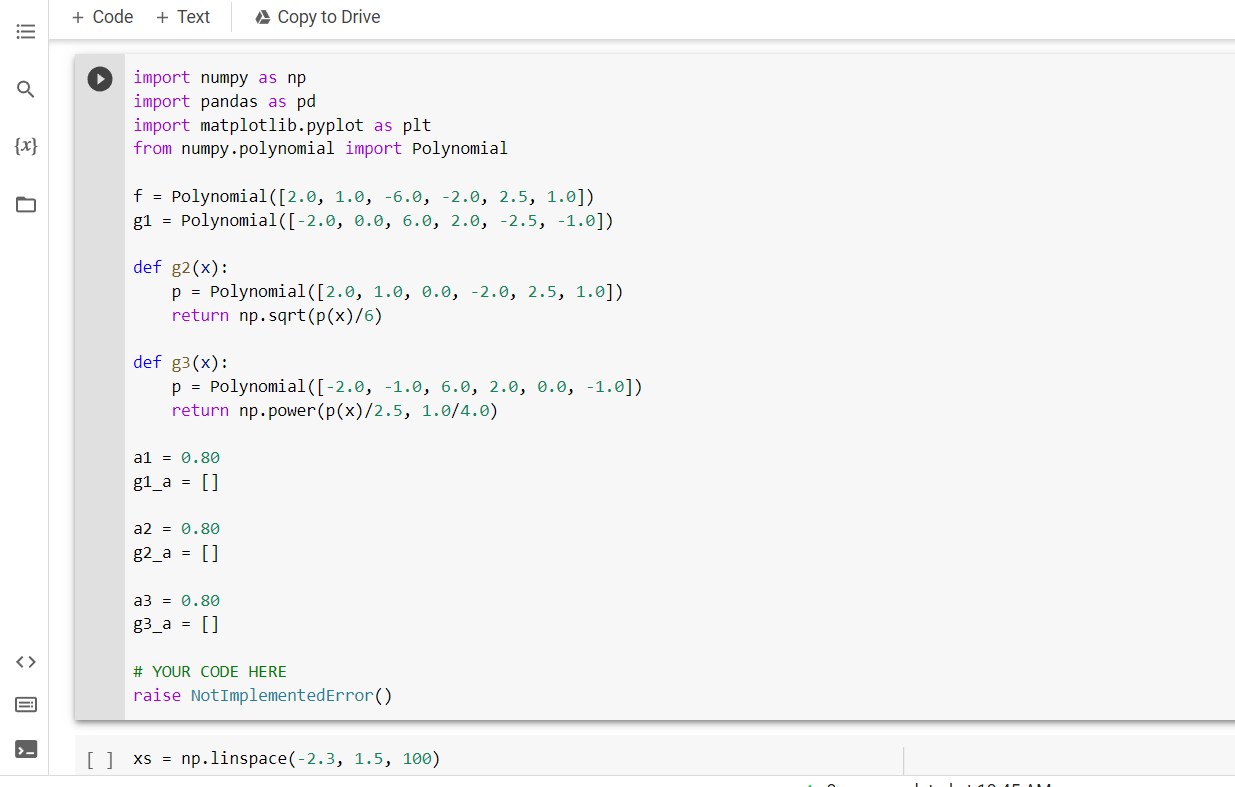Screen dimensions: 1235x787
Task: Add a new code cell
Action: [x=101, y=16]
